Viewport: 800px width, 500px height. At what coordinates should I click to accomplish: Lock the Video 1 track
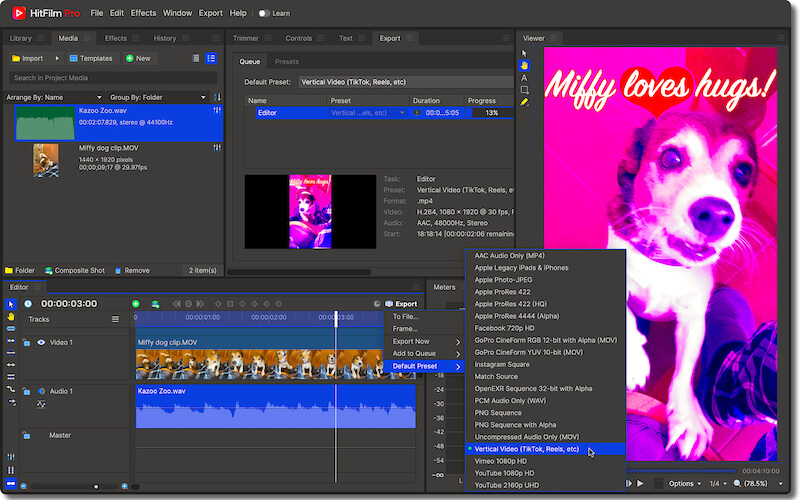point(27,342)
